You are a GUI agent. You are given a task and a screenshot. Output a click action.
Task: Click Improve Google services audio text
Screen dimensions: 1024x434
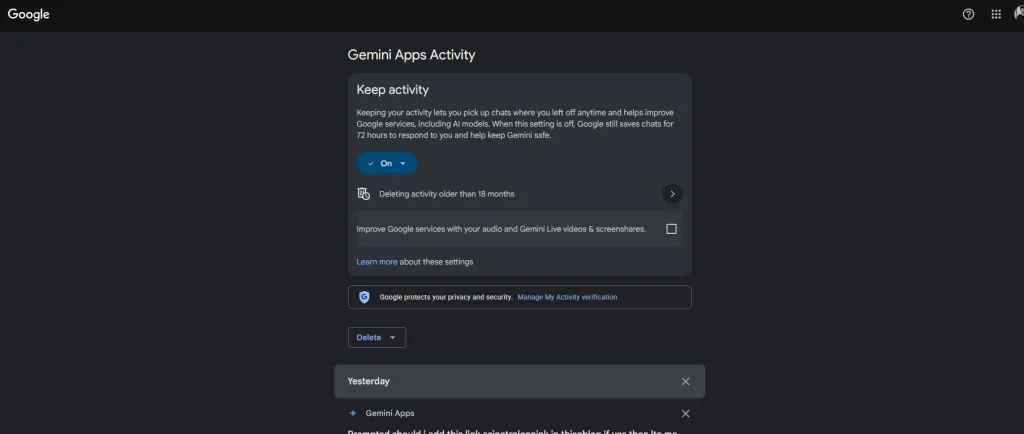pos(501,229)
